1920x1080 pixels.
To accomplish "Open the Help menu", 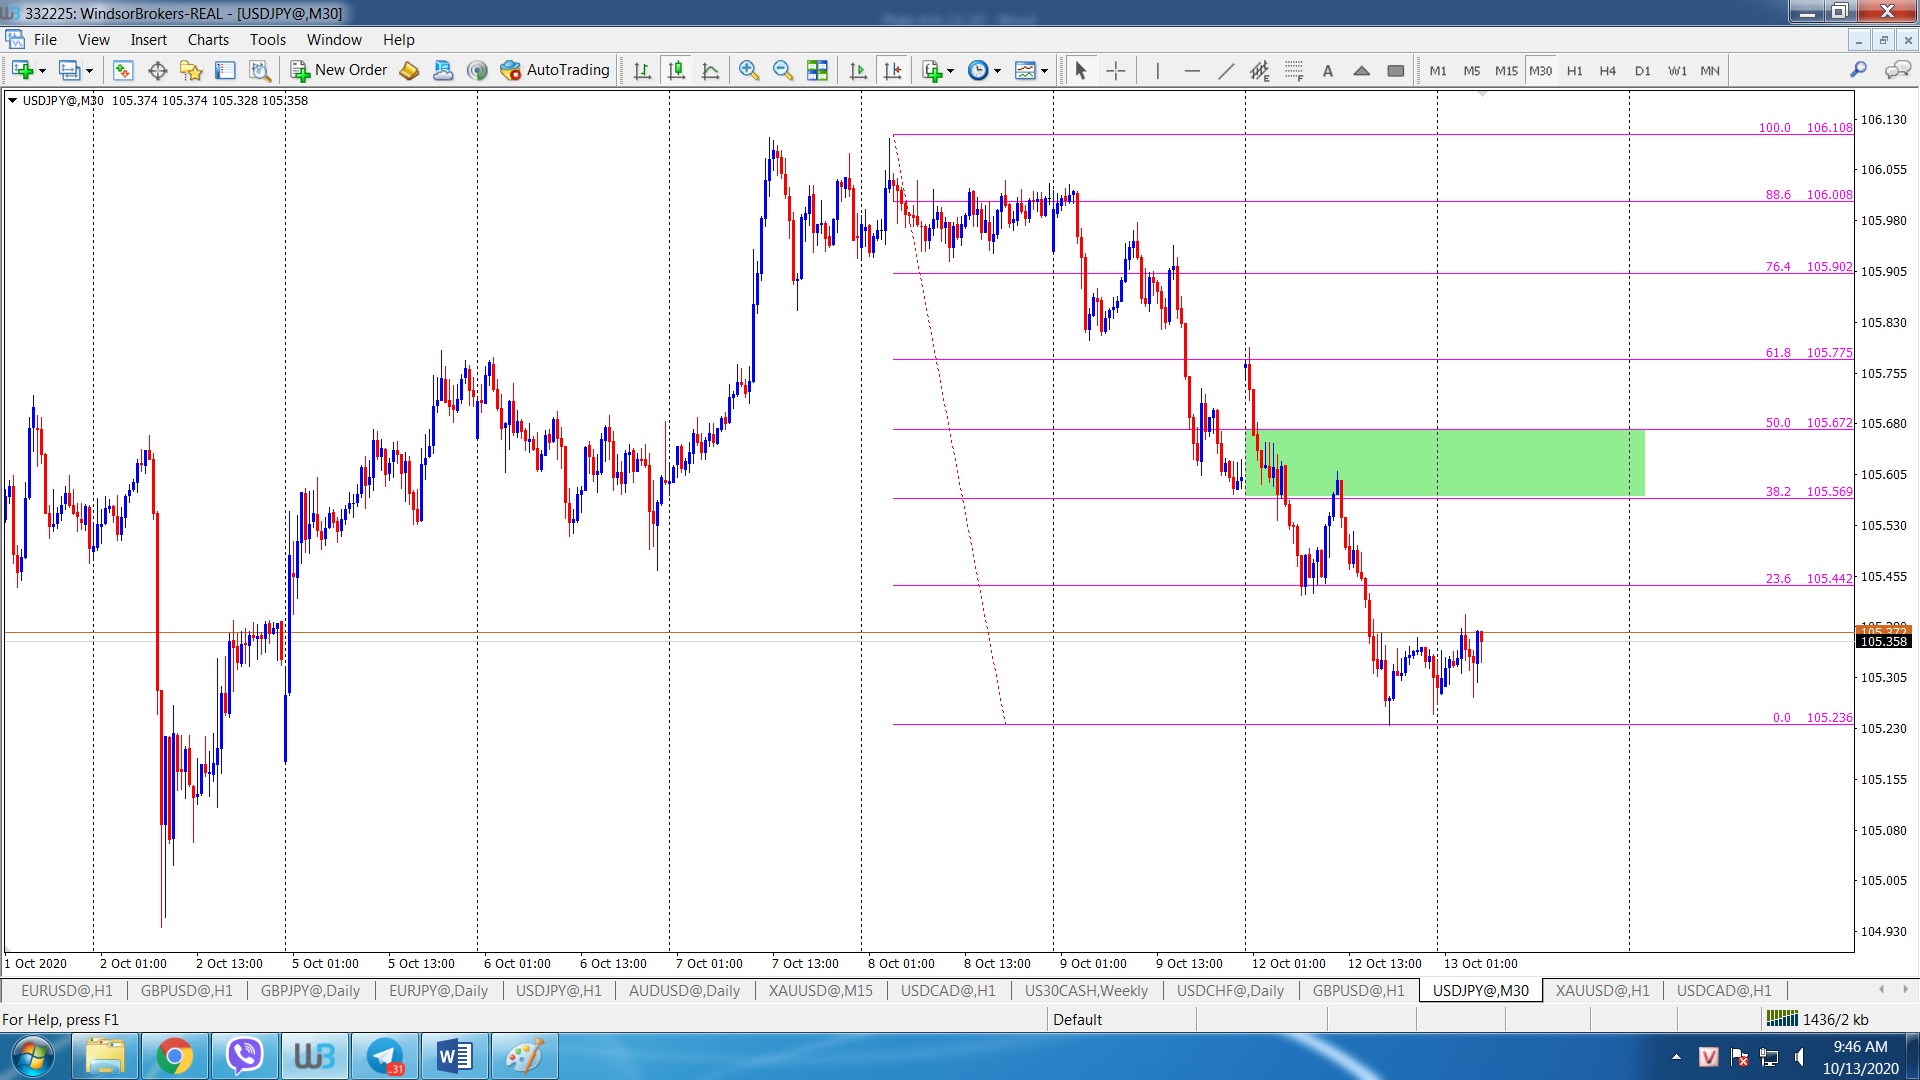I will [398, 40].
